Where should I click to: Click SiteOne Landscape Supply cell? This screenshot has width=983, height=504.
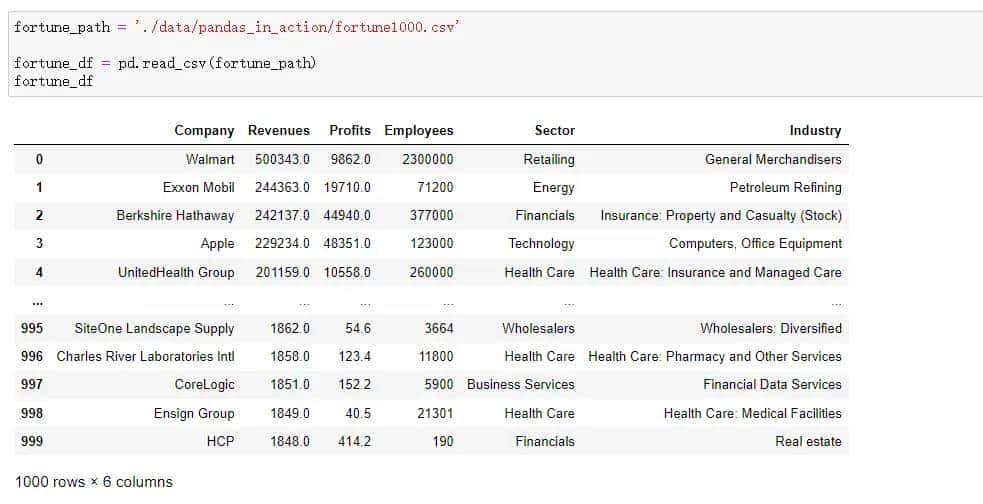[x=154, y=328]
